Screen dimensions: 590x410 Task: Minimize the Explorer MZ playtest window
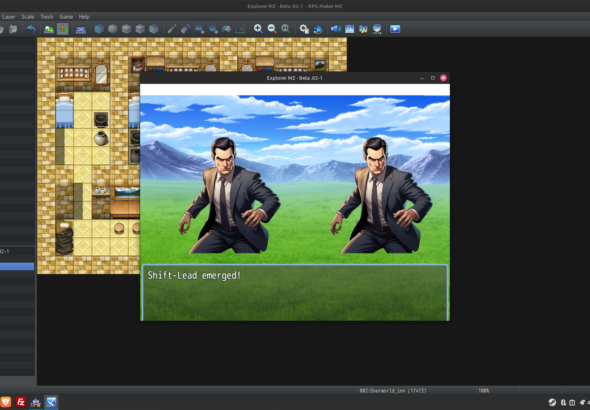click(422, 78)
